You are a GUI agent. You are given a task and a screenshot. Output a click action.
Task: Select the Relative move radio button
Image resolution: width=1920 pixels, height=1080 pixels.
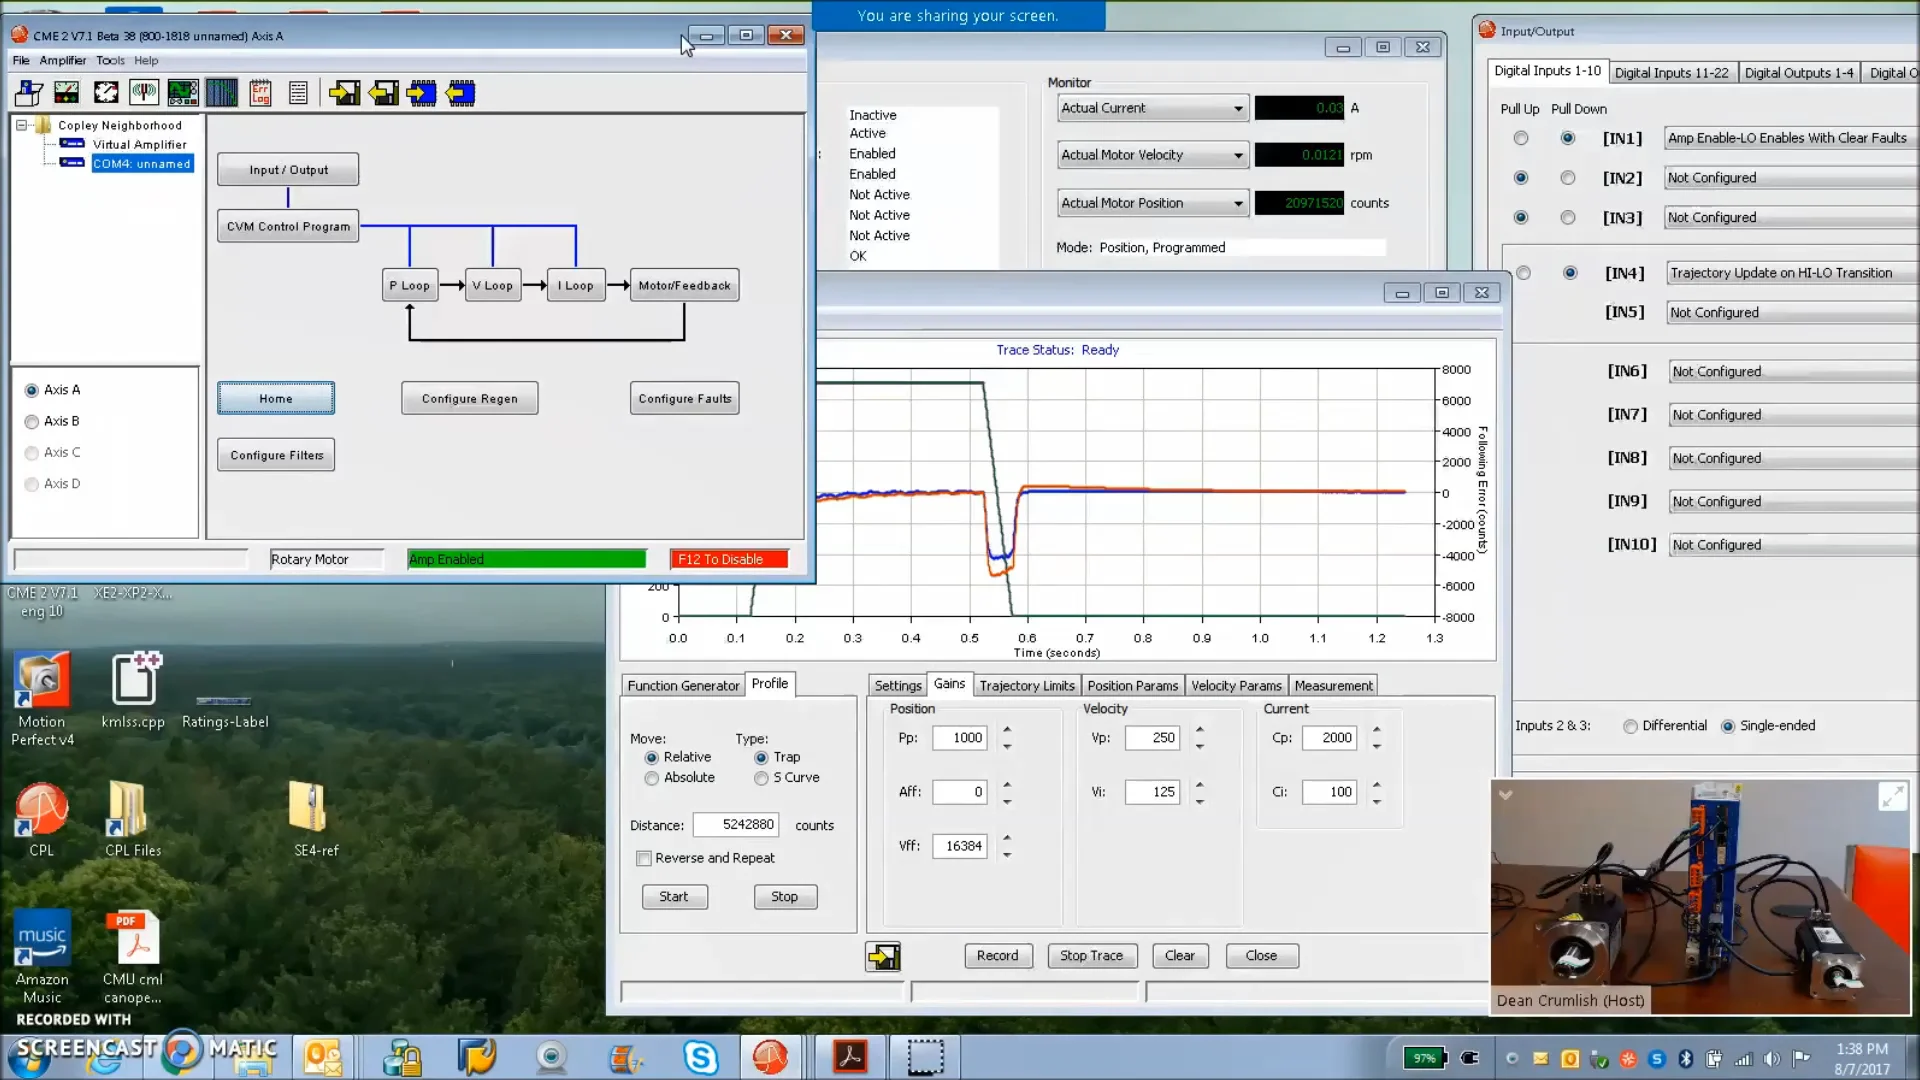coord(651,757)
